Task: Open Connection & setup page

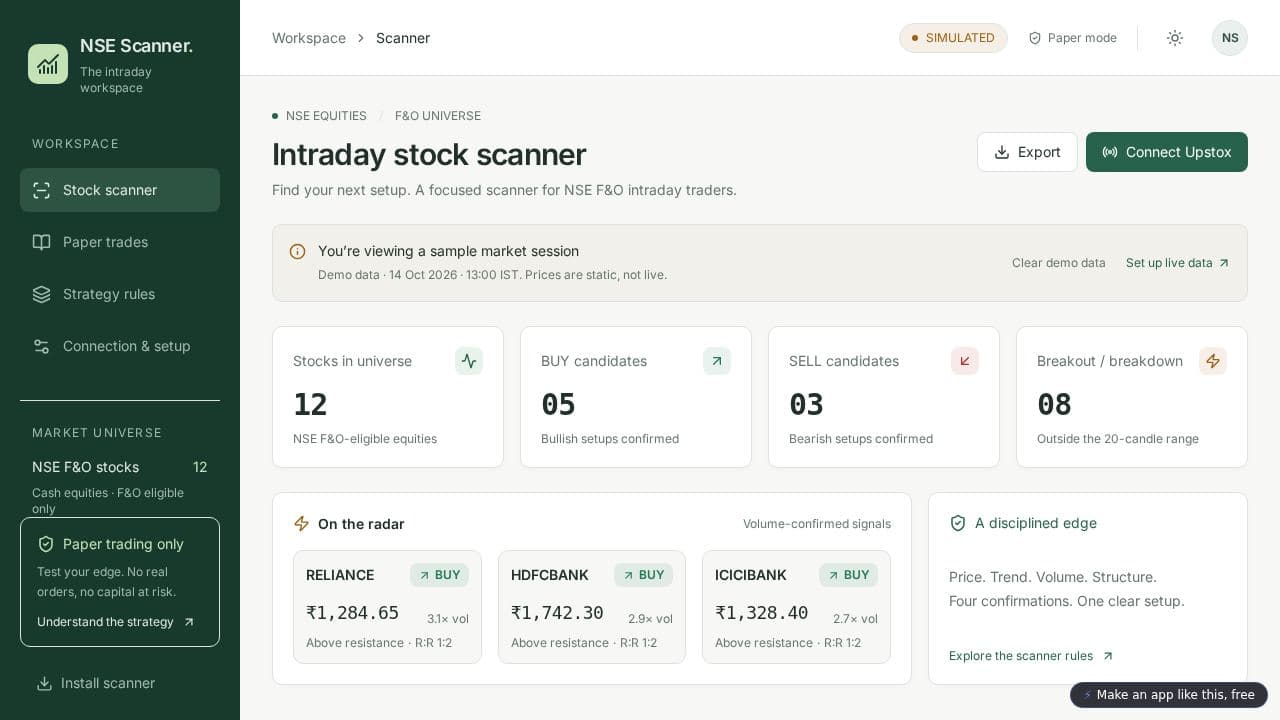Action: (120, 346)
